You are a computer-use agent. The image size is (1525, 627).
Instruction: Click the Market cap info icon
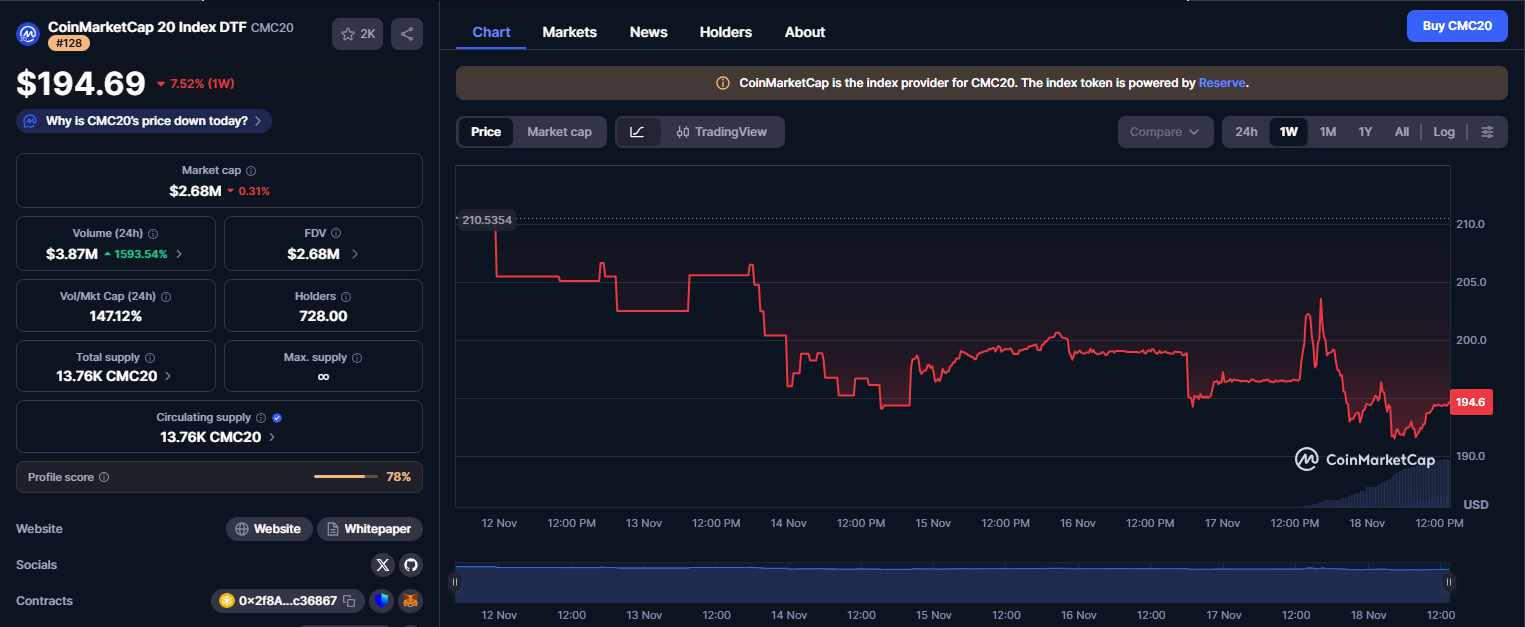pyautogui.click(x=251, y=171)
